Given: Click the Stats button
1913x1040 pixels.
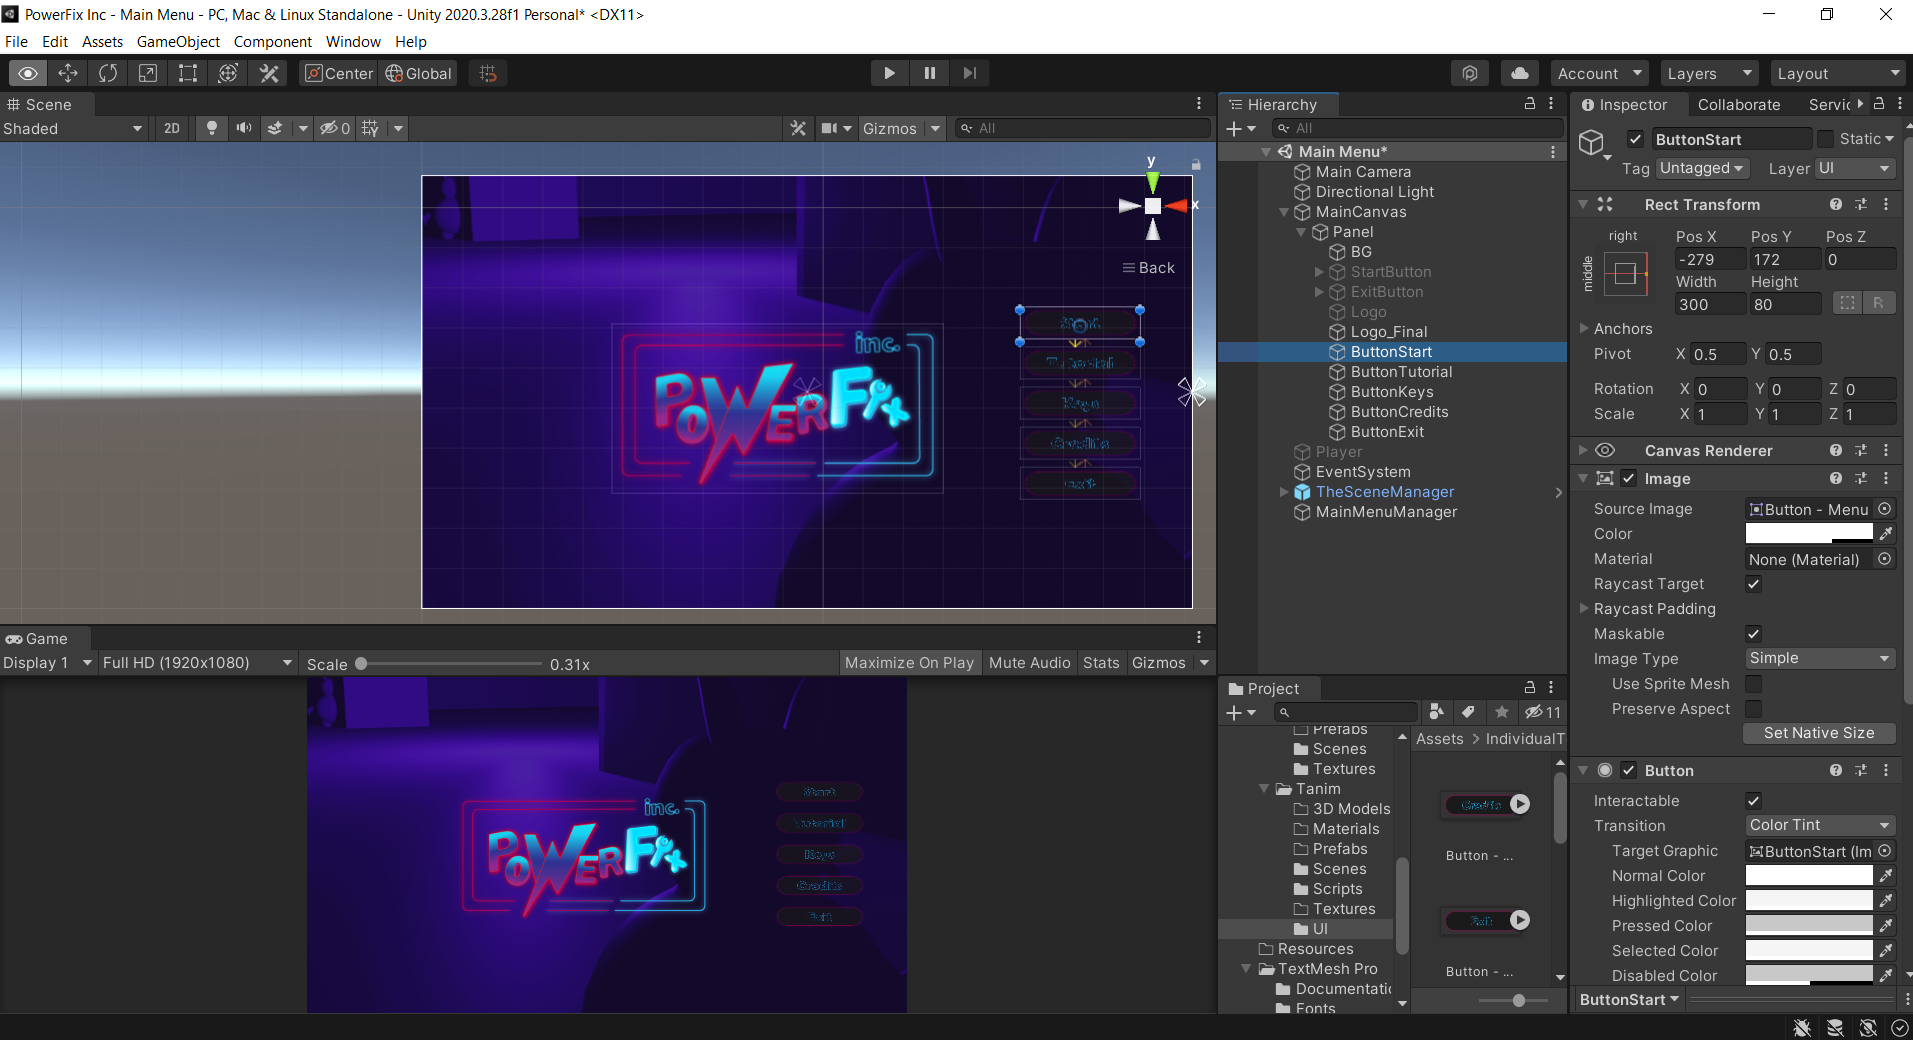Looking at the screenshot, I should pos(1101,663).
